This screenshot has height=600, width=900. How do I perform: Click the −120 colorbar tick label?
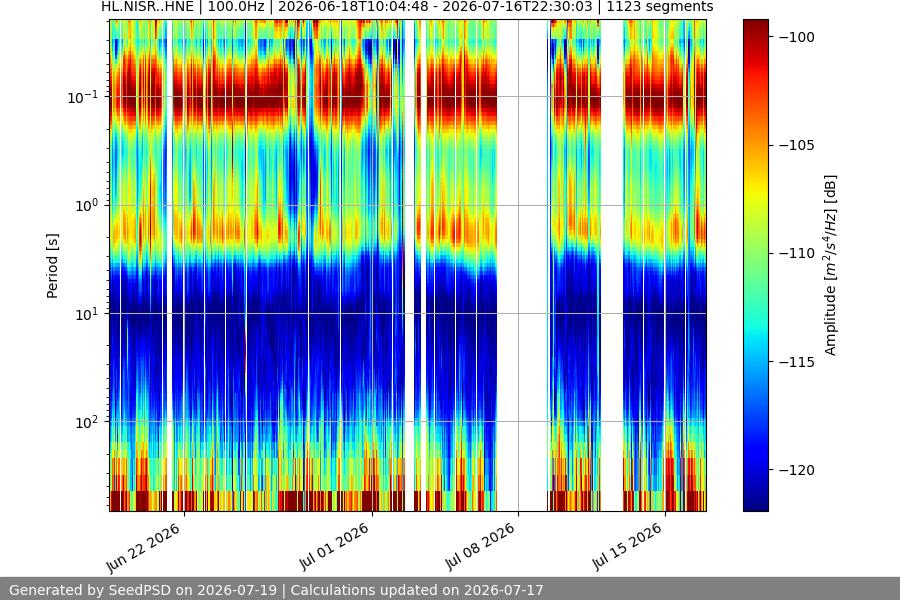tap(797, 470)
